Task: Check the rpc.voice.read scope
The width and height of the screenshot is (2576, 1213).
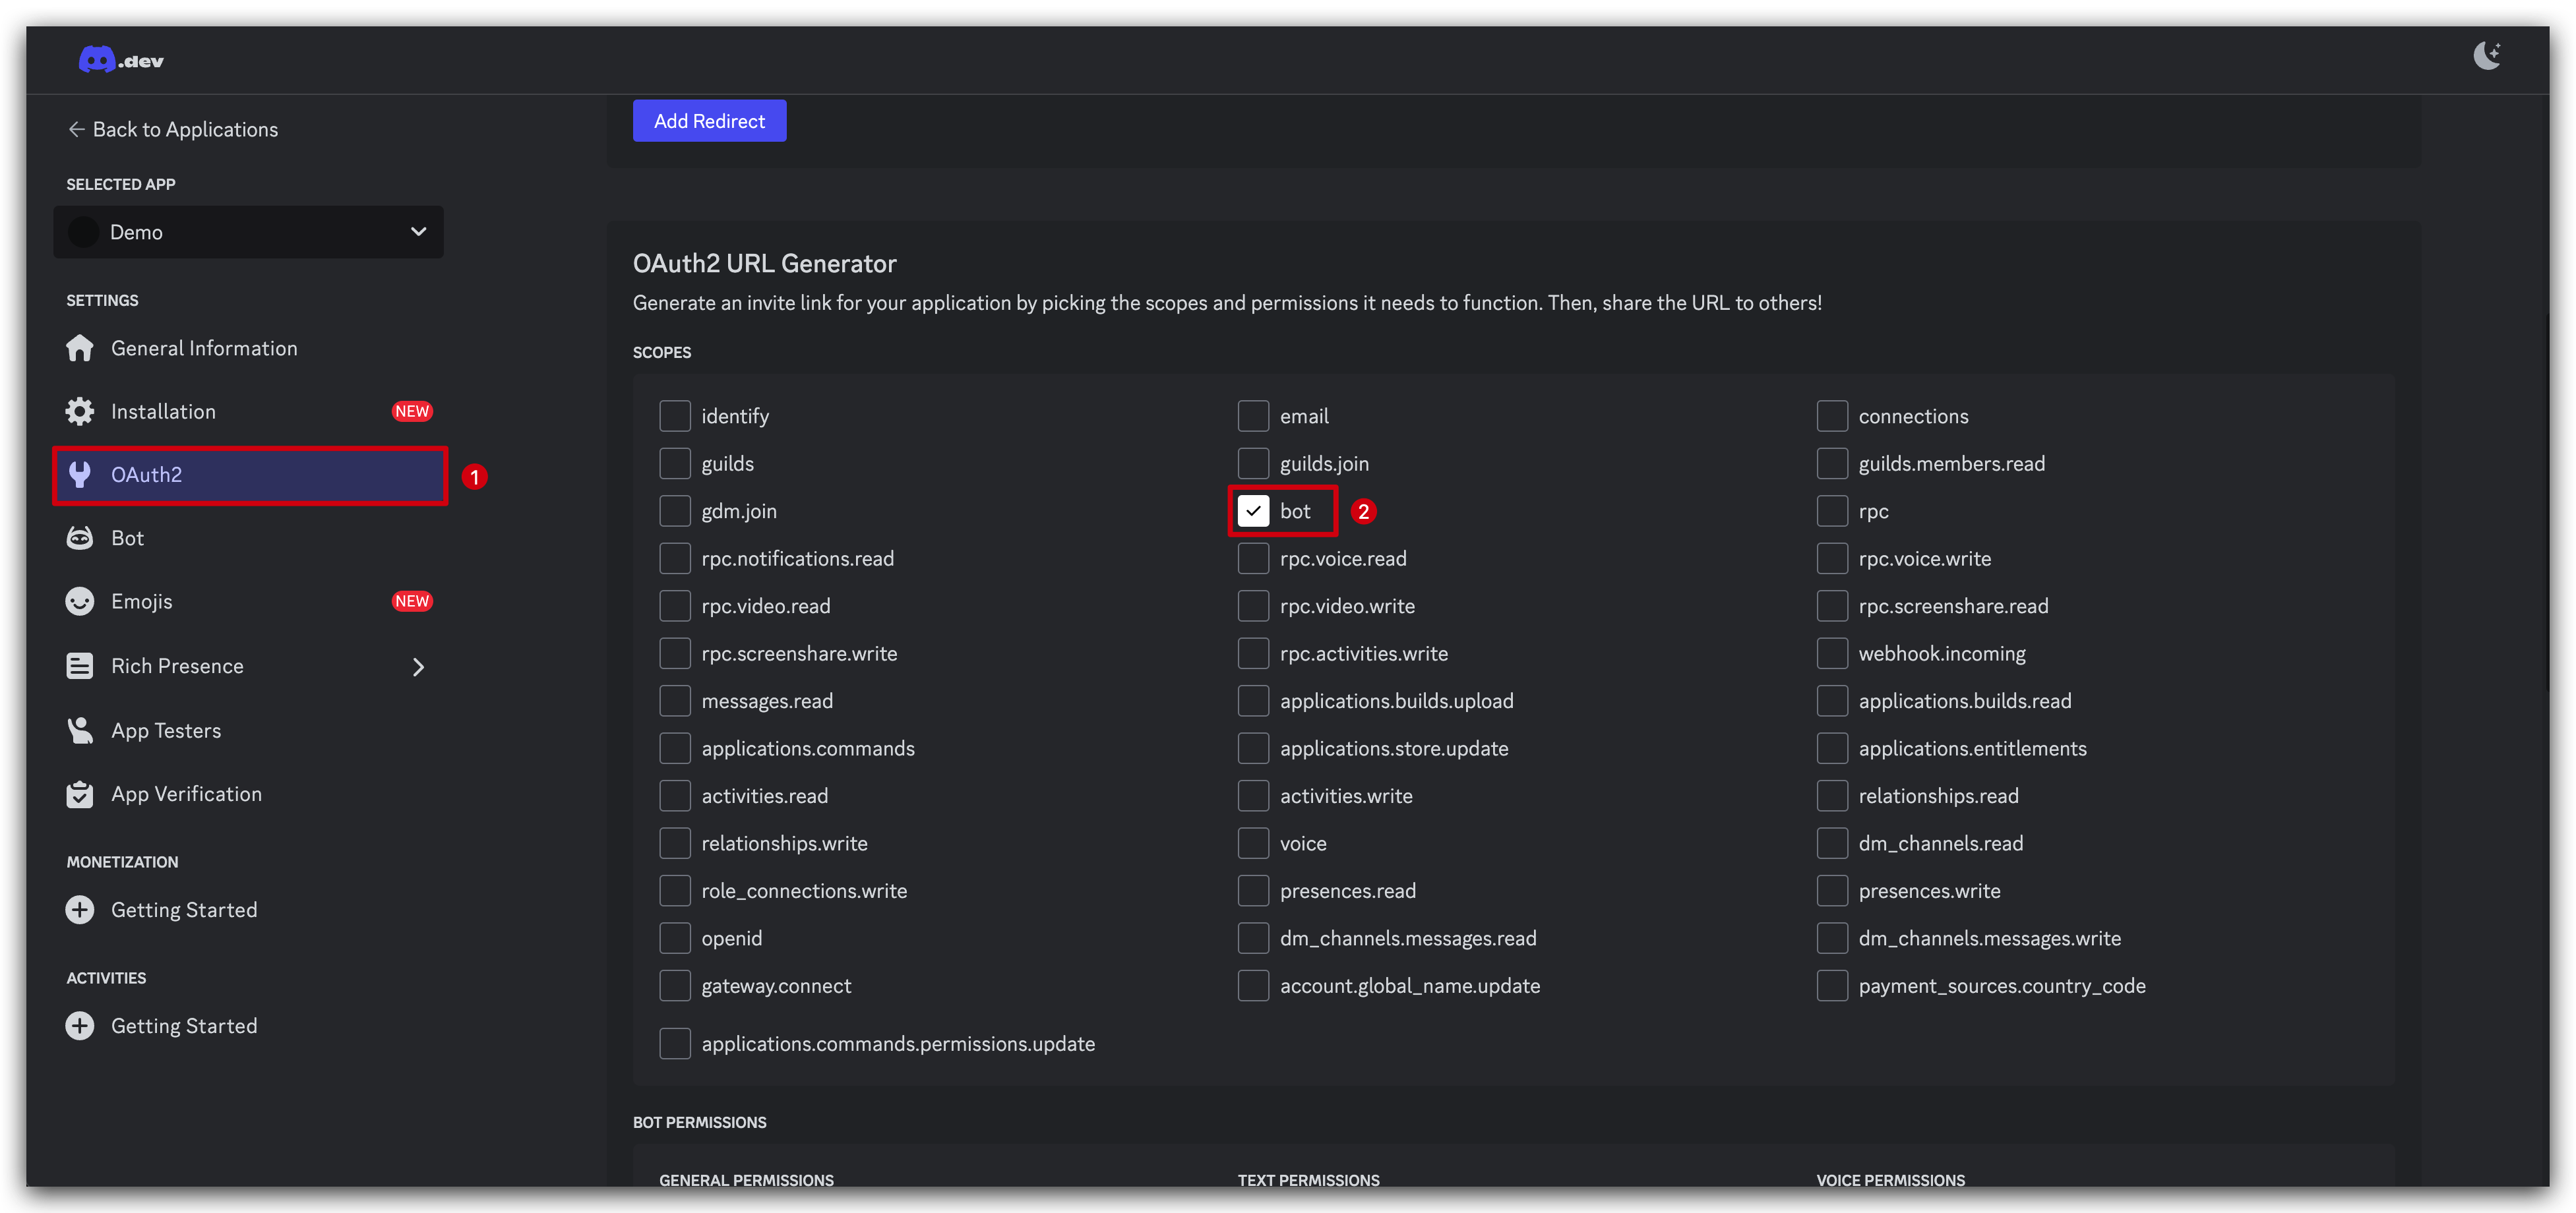Action: click(1253, 558)
